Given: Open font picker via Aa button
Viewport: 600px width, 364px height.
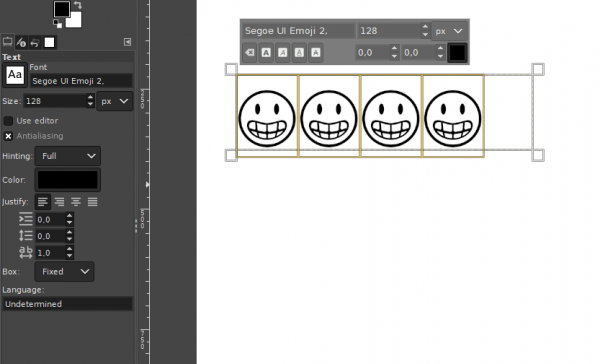Looking at the screenshot, I should tap(15, 75).
